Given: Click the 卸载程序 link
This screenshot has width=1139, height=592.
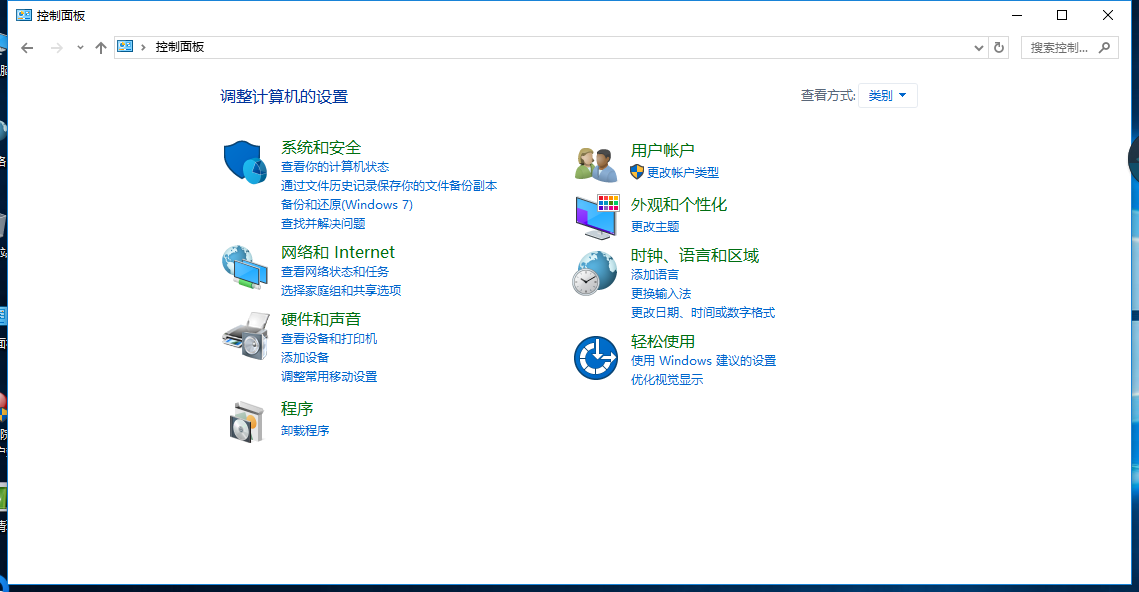Looking at the screenshot, I should coord(305,431).
